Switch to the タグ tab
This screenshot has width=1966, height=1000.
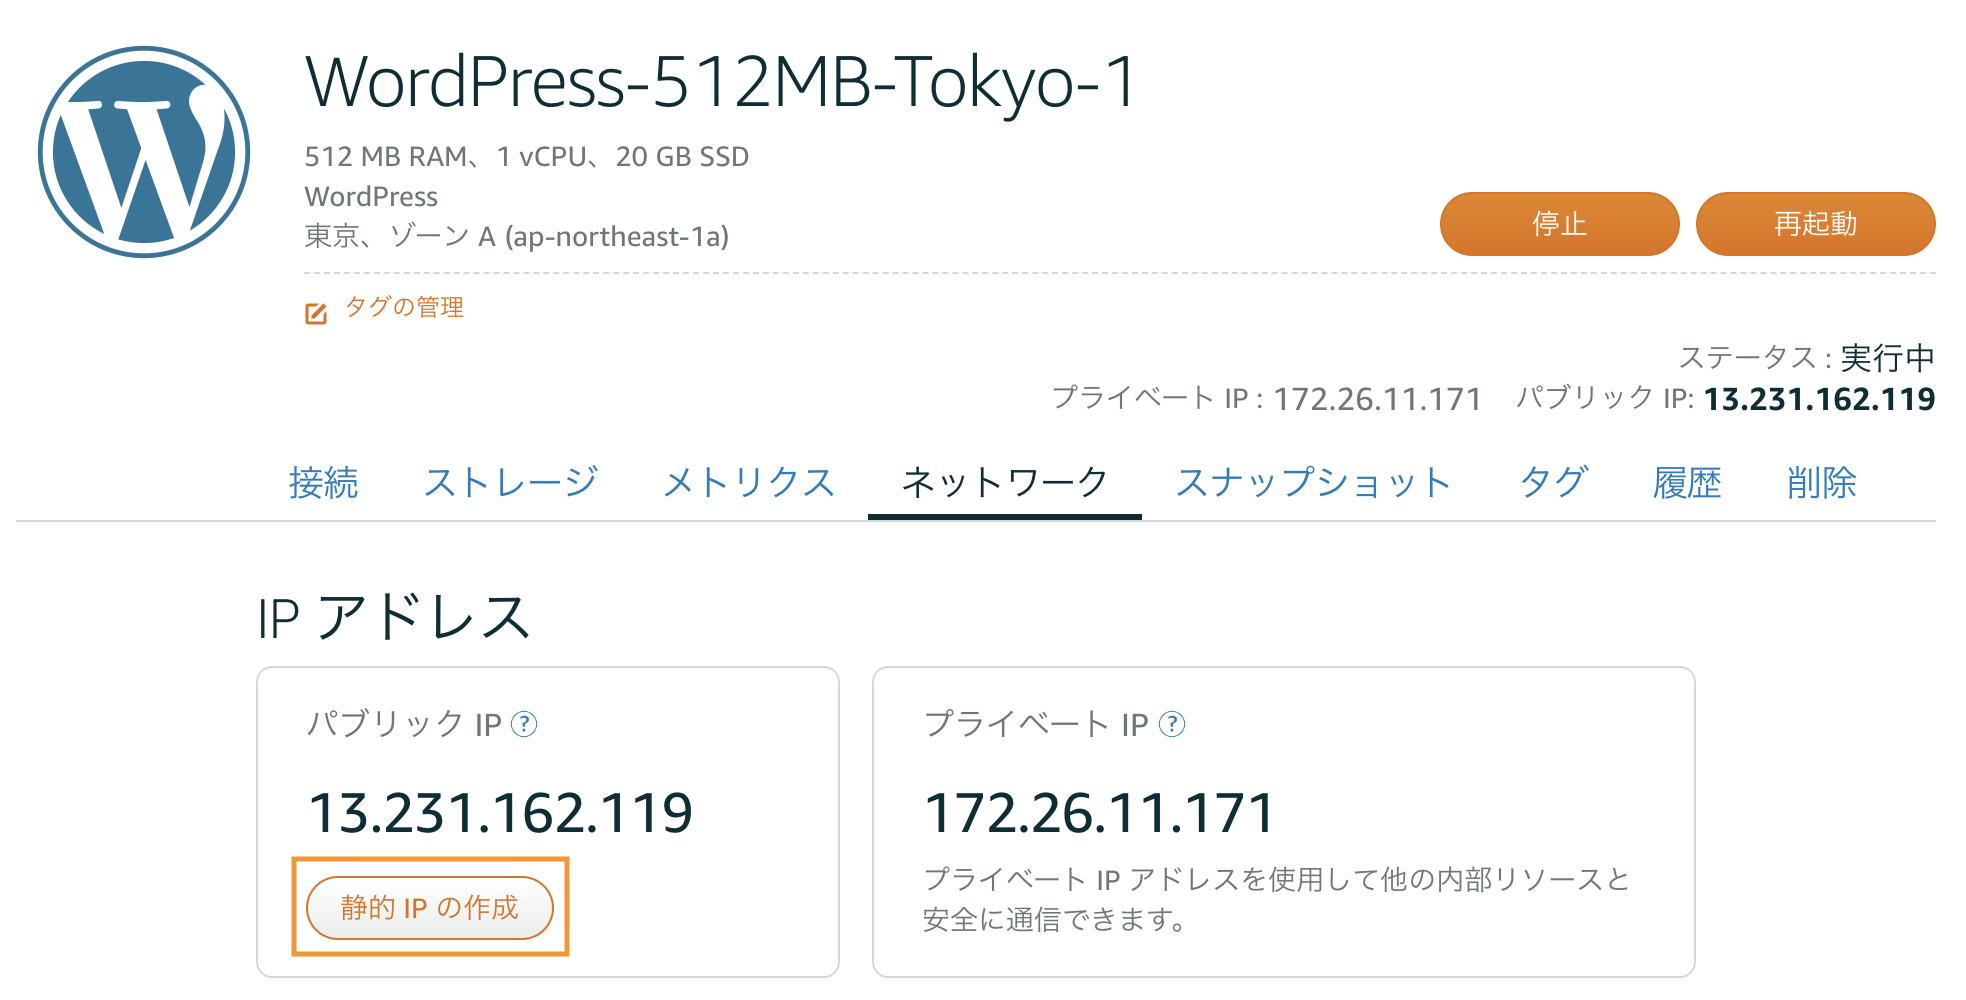pos(1556,483)
